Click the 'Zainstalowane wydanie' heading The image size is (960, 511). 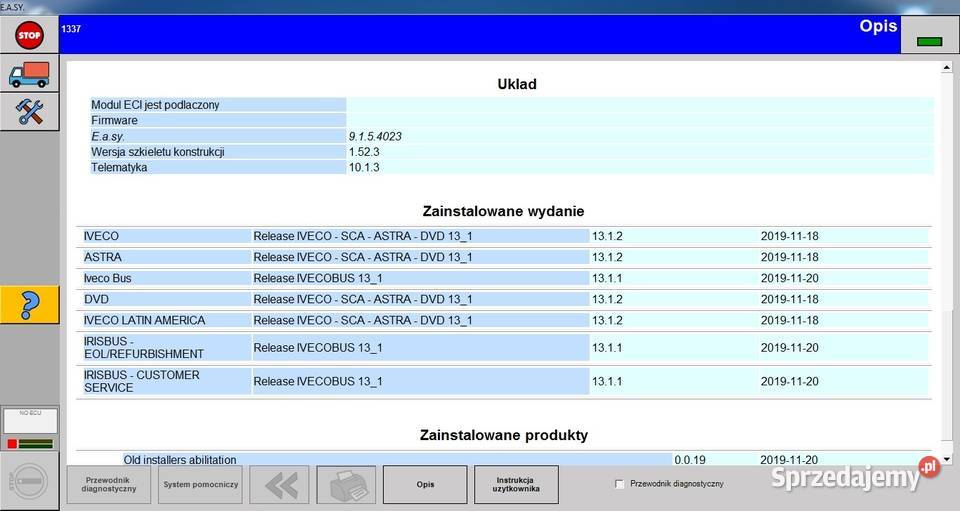pyautogui.click(x=503, y=211)
